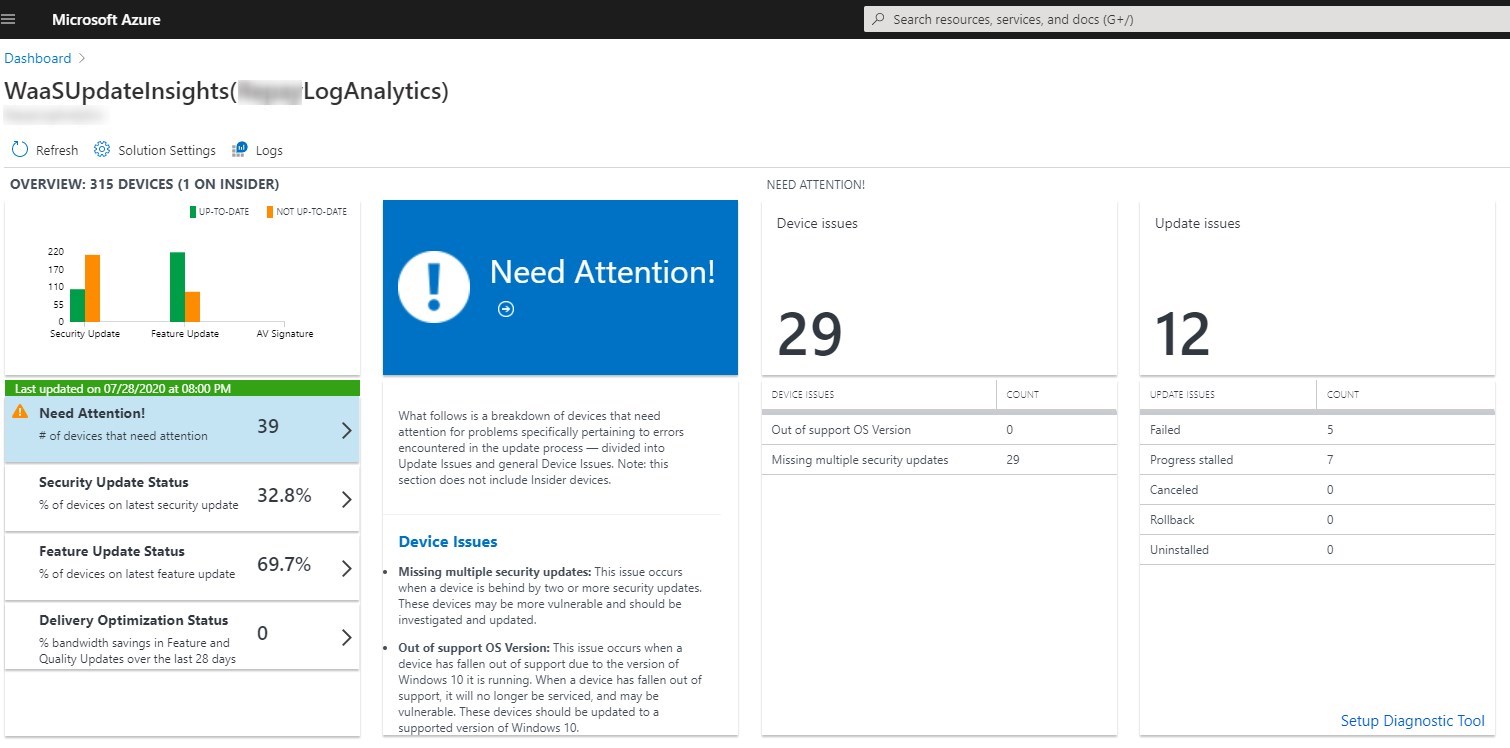Click the UPDATE ISSUES column header
This screenshot has width=1510, height=748.
1182,394
